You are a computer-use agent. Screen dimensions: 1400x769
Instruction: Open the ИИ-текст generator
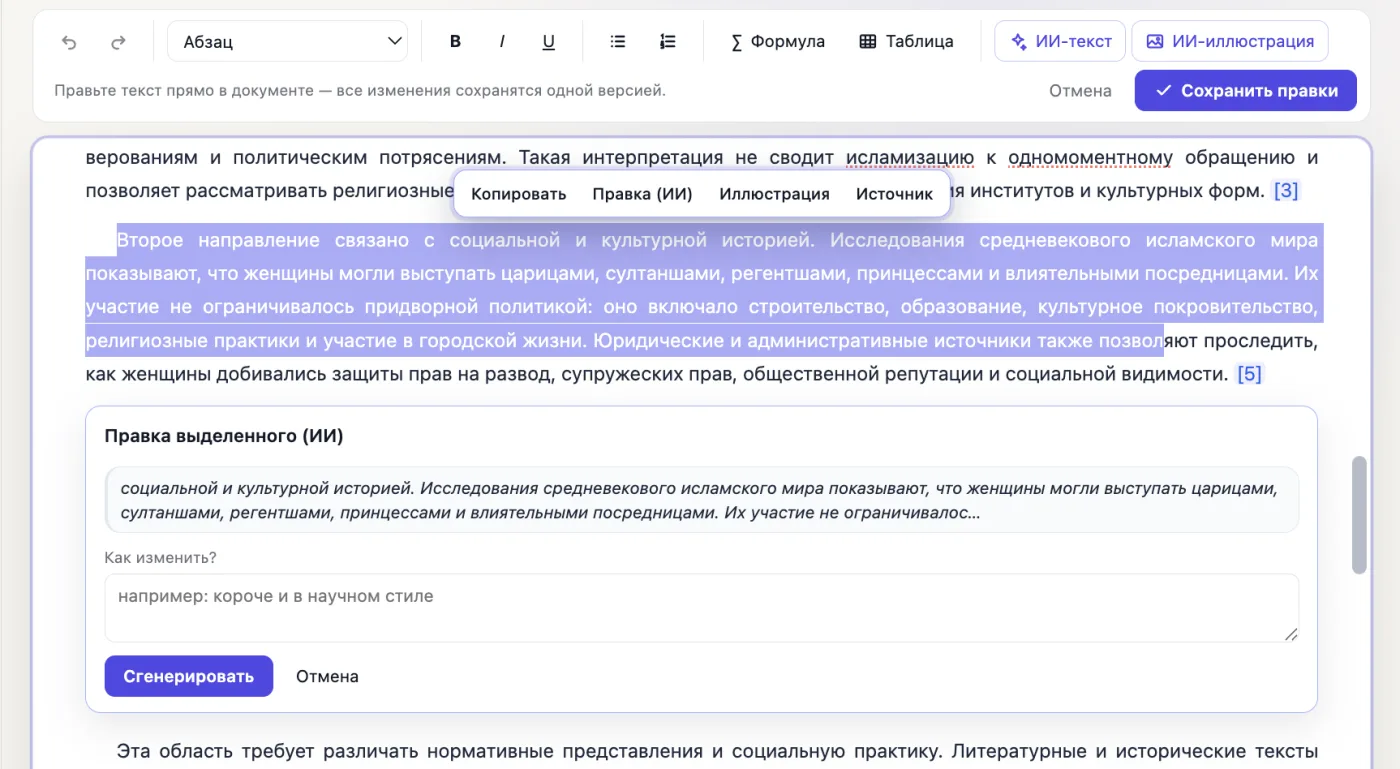[1060, 42]
